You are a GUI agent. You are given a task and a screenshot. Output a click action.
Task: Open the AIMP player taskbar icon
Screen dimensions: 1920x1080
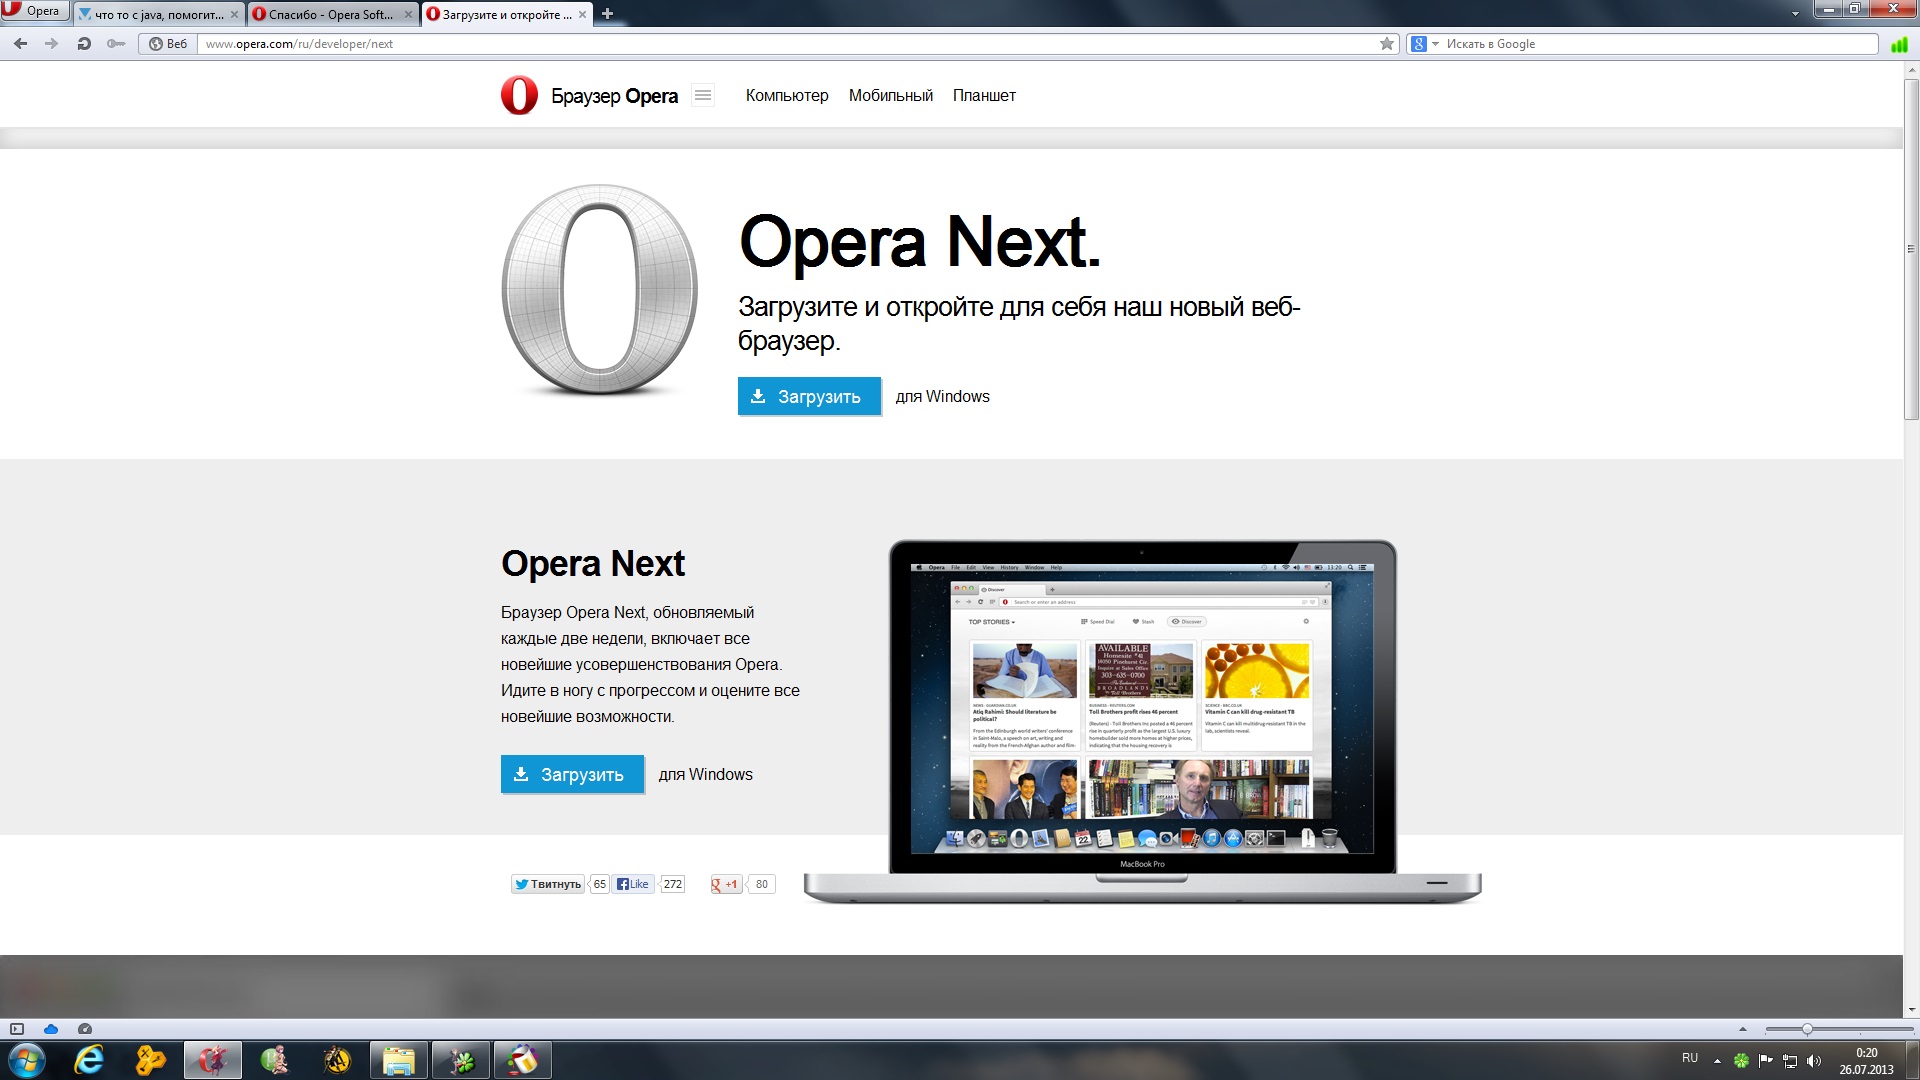(x=337, y=1060)
